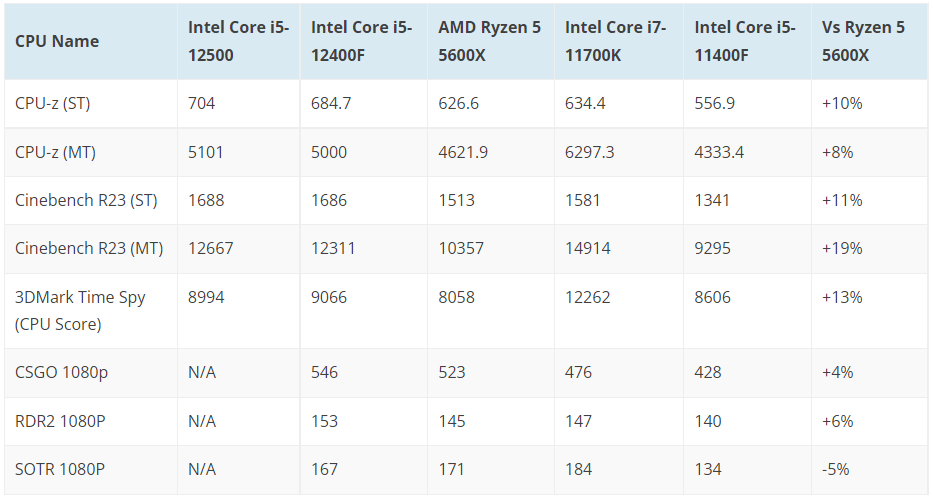This screenshot has width=933, height=501.
Task: Click the value 8606 in 3DMark row
Action: (x=712, y=298)
